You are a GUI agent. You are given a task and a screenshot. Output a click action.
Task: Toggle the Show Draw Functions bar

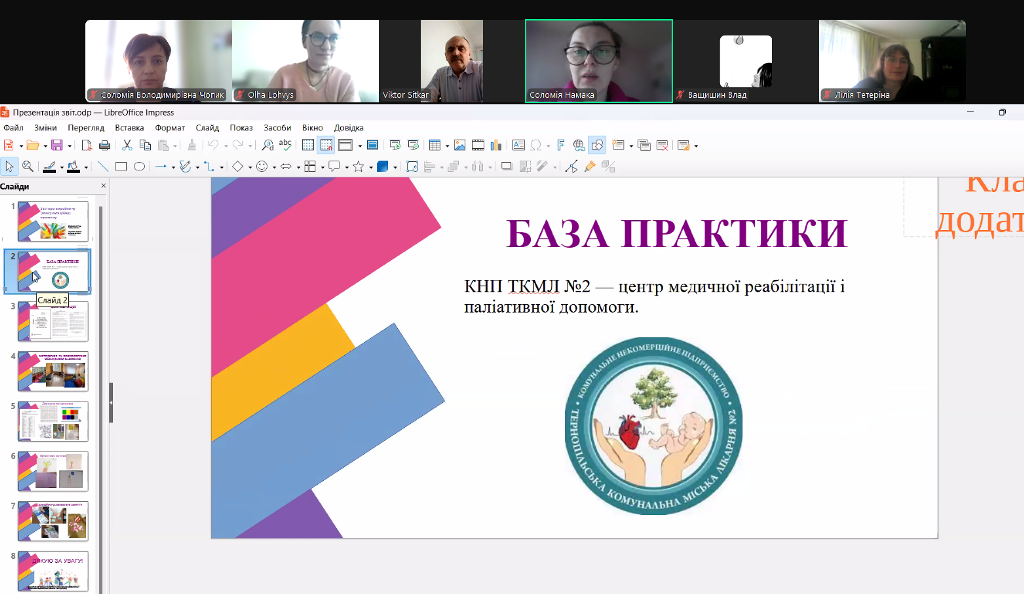pyautogui.click(x=598, y=145)
